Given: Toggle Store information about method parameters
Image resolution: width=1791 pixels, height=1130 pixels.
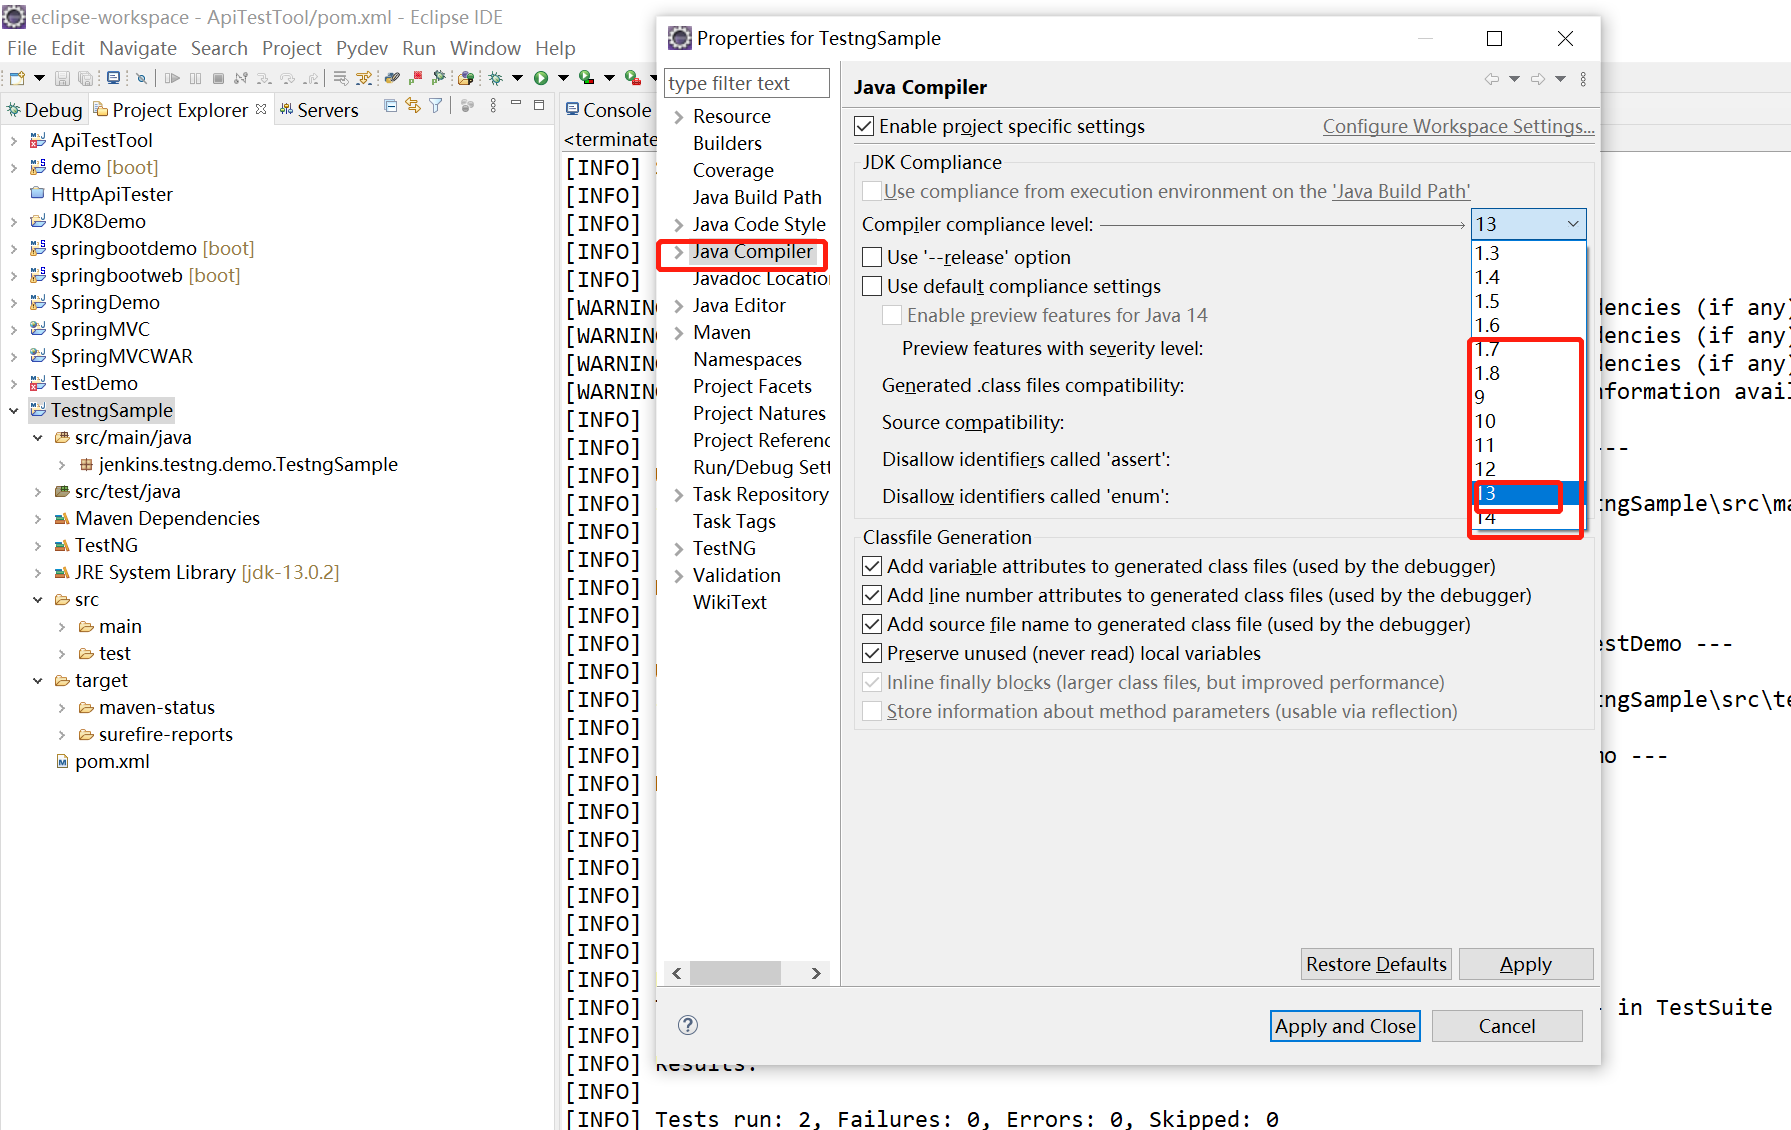Looking at the screenshot, I should tap(872, 712).
